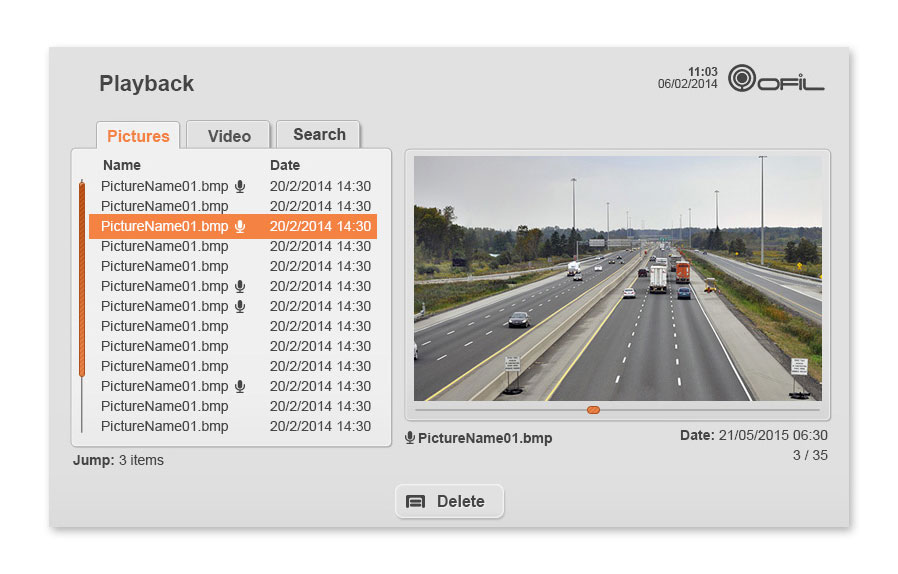The image size is (898, 574).
Task: Click the Playback title
Action: [147, 84]
